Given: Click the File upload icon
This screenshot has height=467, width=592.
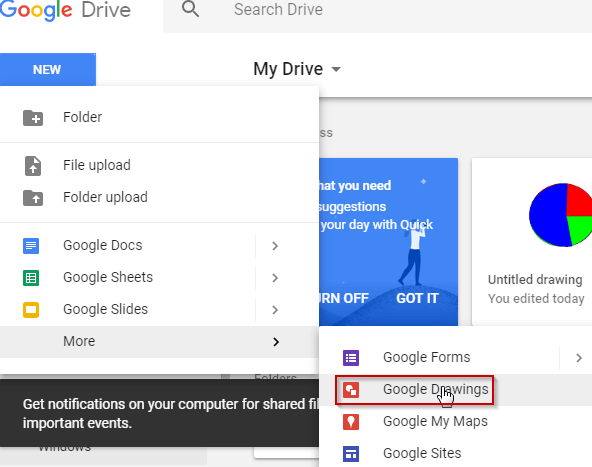Looking at the screenshot, I should pos(33,166).
